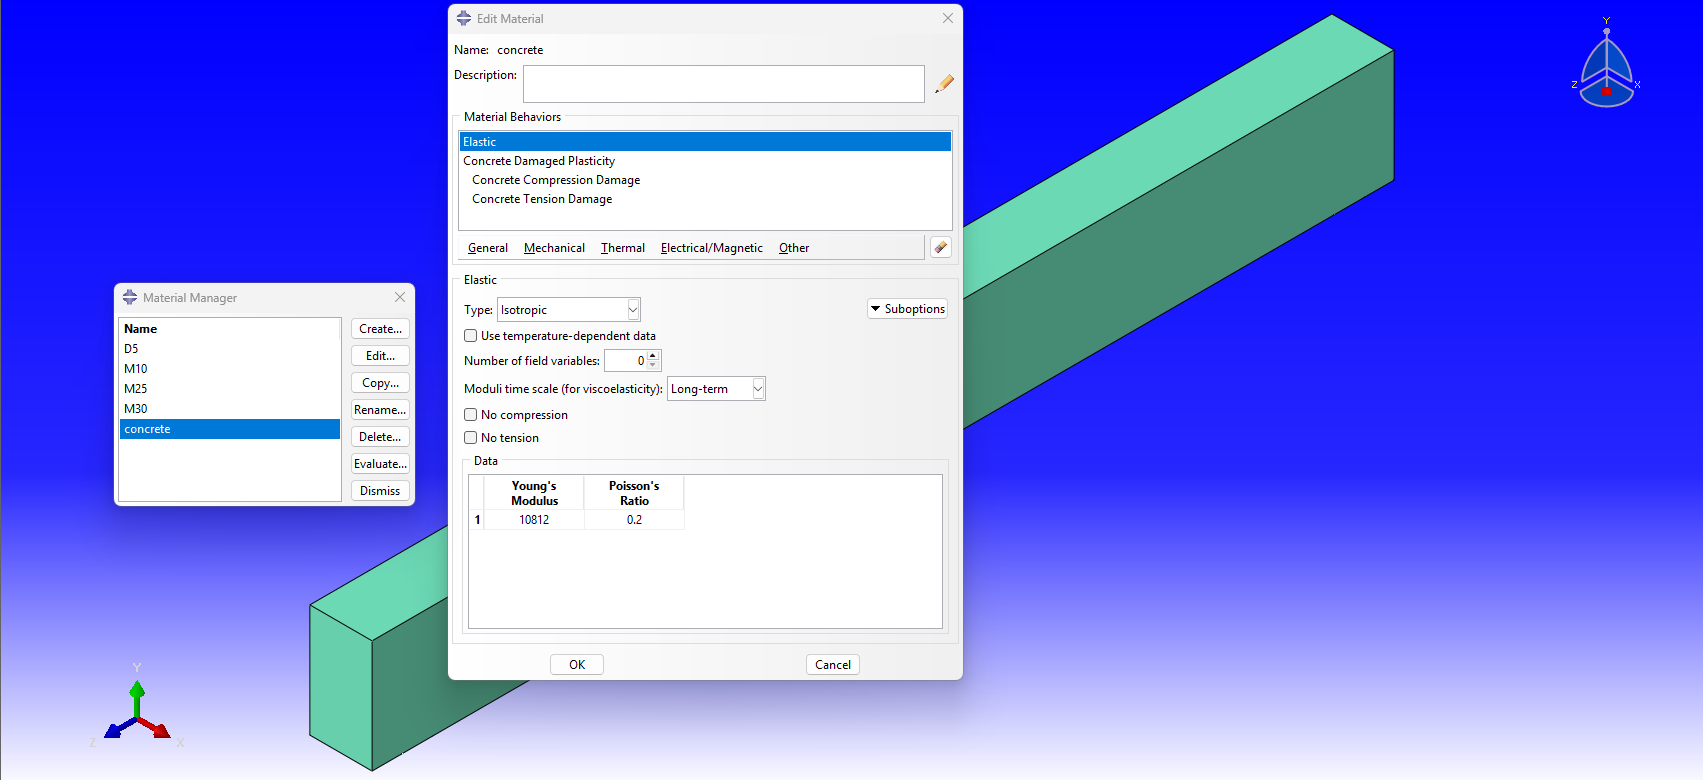Image resolution: width=1703 pixels, height=780 pixels.
Task: Click the Material Manager window icon
Action: click(x=130, y=297)
